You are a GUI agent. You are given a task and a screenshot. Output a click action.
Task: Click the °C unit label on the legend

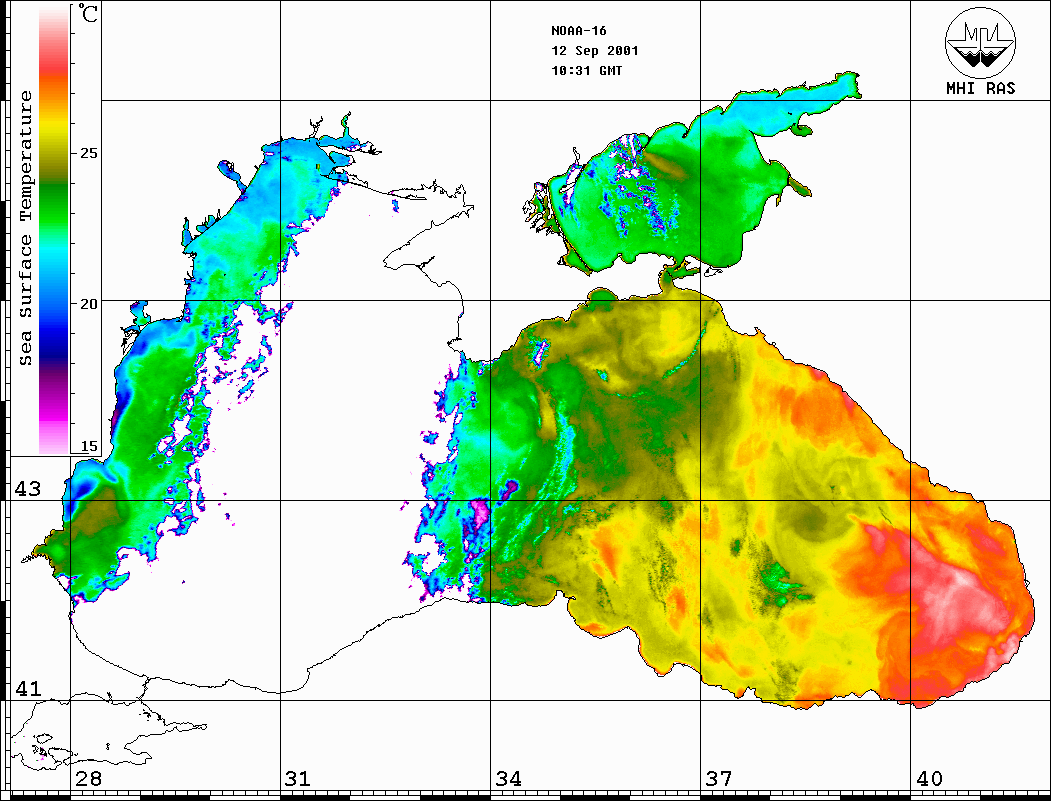click(x=88, y=13)
